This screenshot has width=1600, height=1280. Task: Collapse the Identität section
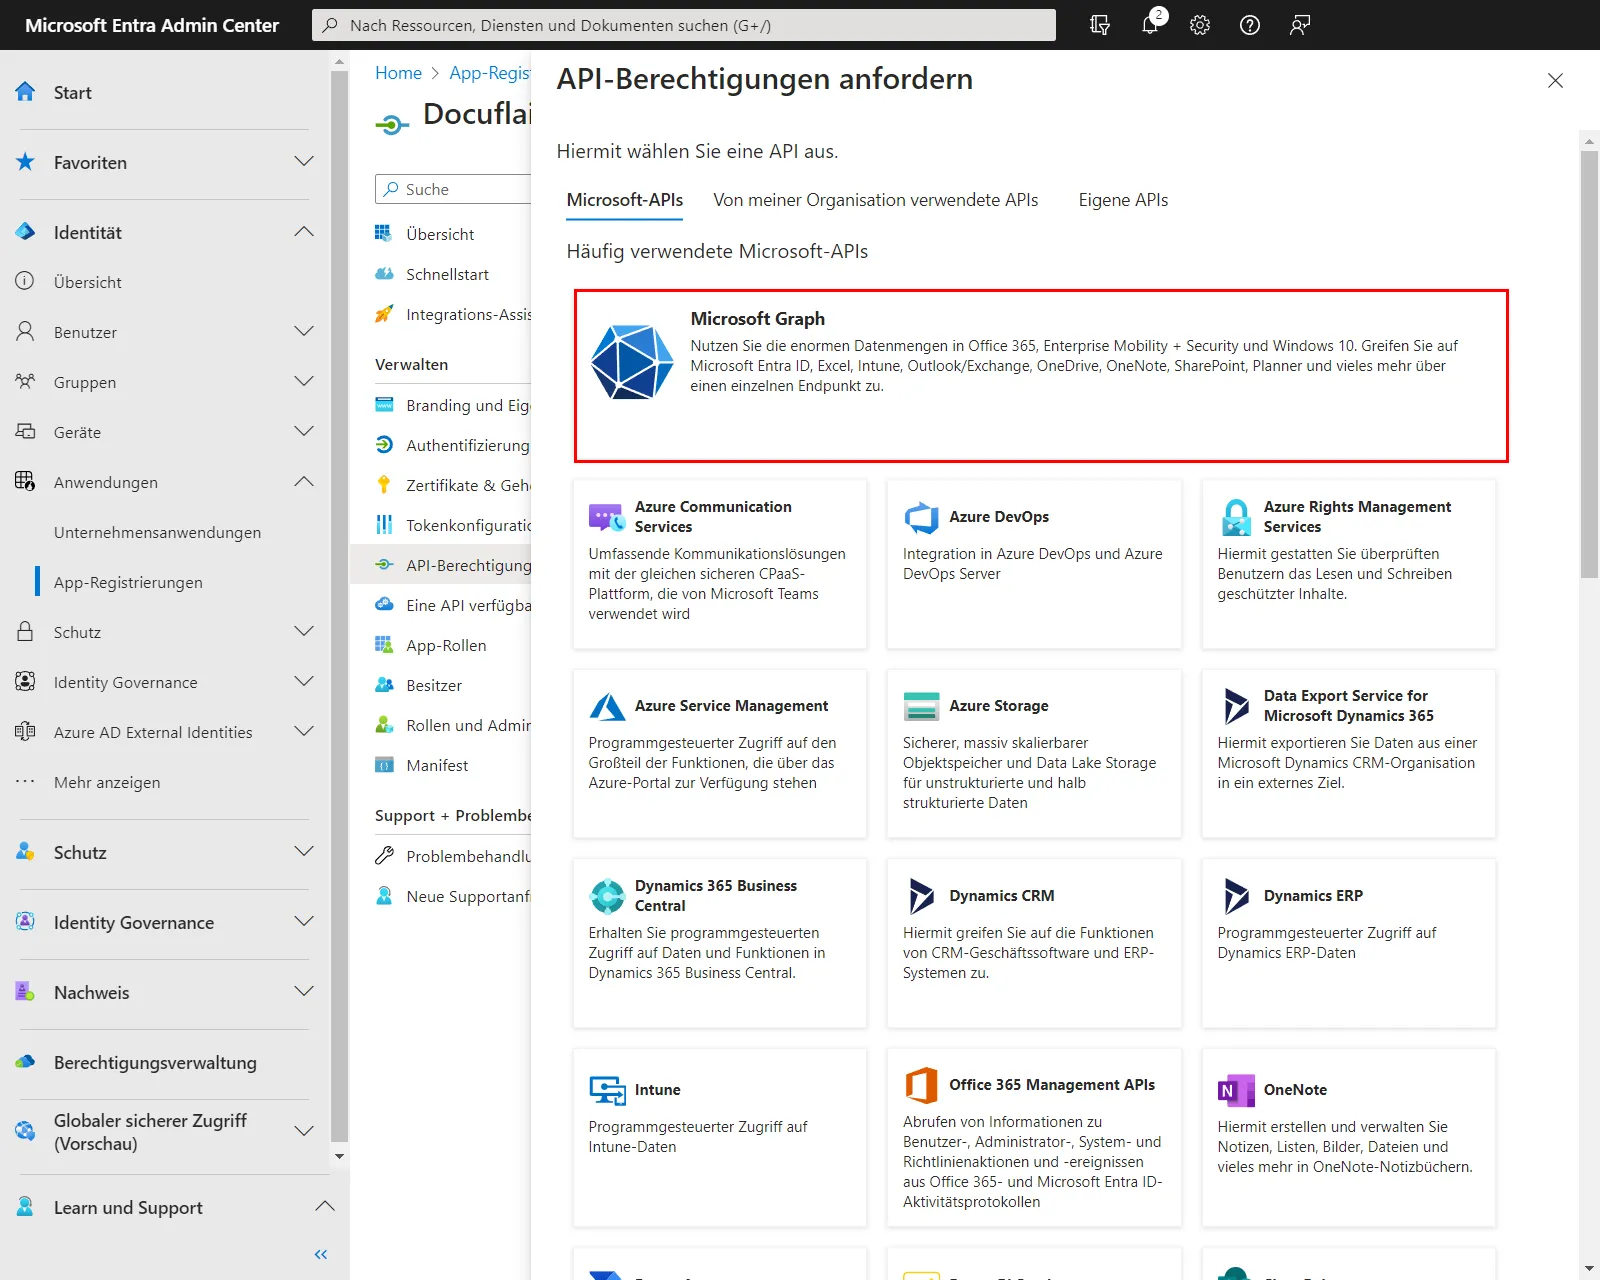click(x=304, y=232)
